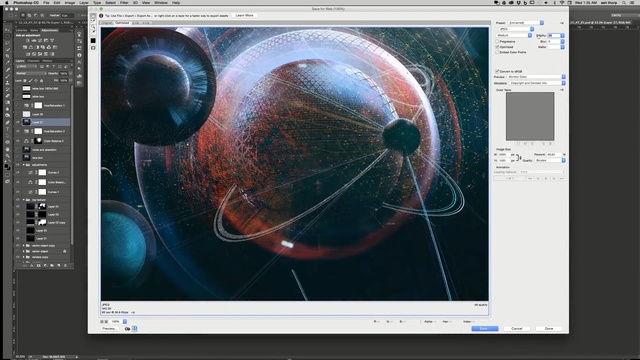Select the Layer 37 row in the Layers panel

click(x=42, y=122)
